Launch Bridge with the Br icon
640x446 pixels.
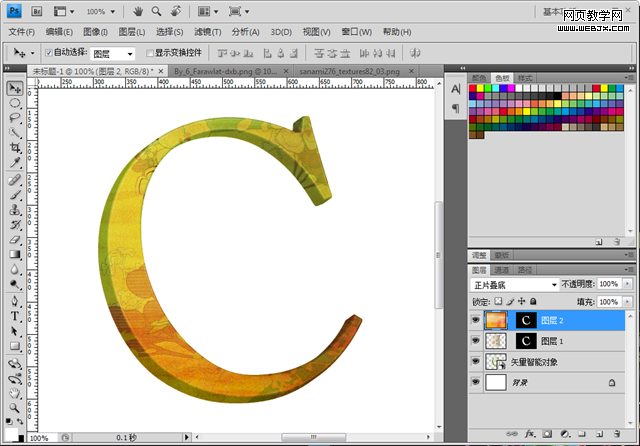[37, 11]
